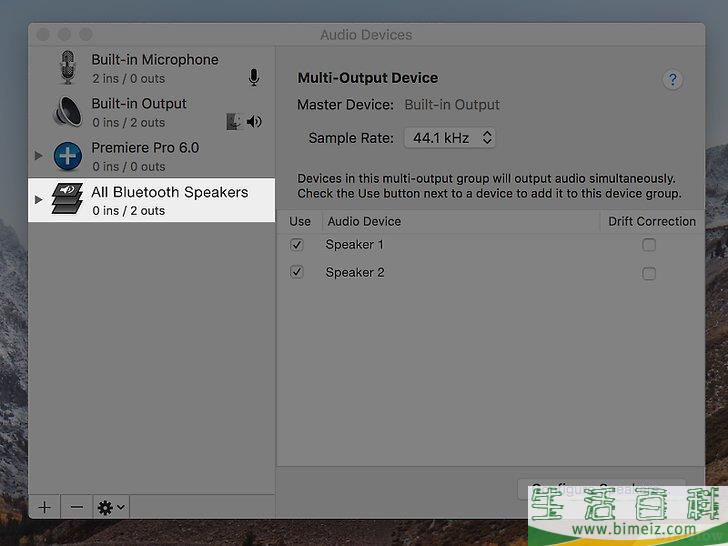Viewport: 728px width, 546px height.
Task: Open the help question mark button
Action: tap(672, 80)
